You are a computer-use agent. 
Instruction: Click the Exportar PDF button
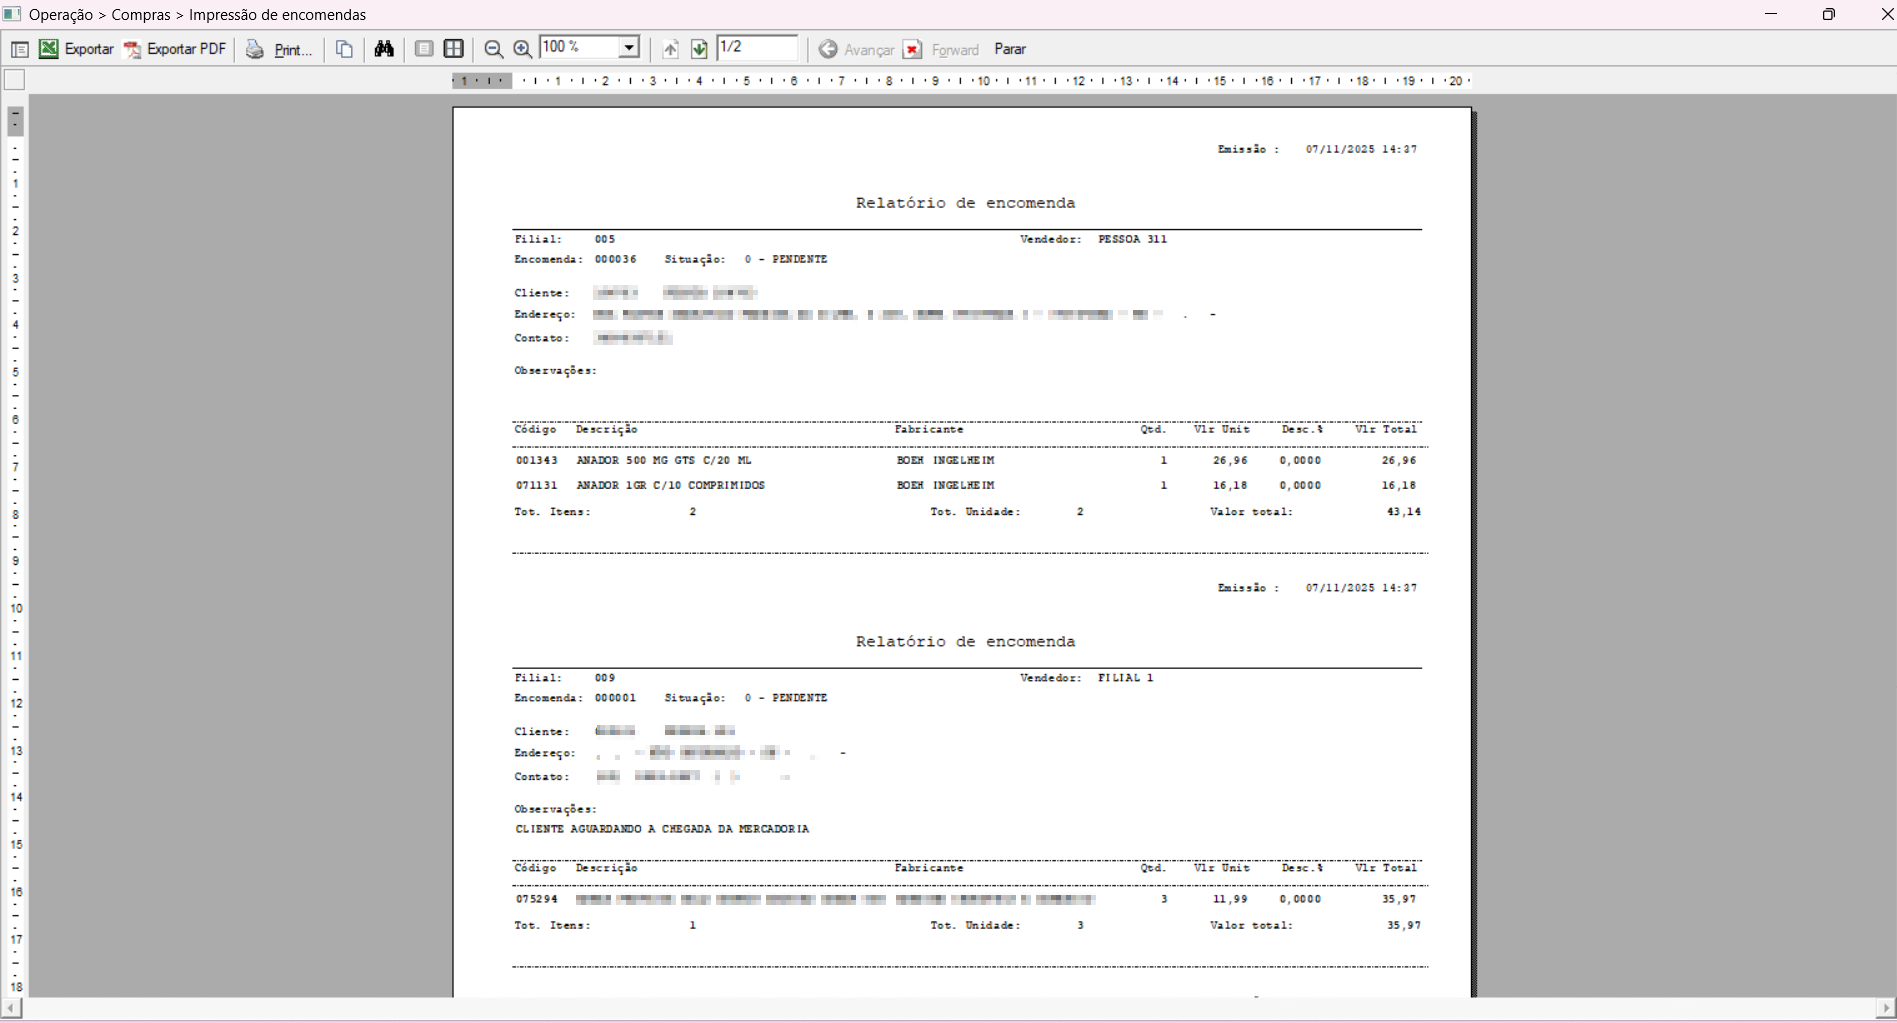click(x=175, y=49)
